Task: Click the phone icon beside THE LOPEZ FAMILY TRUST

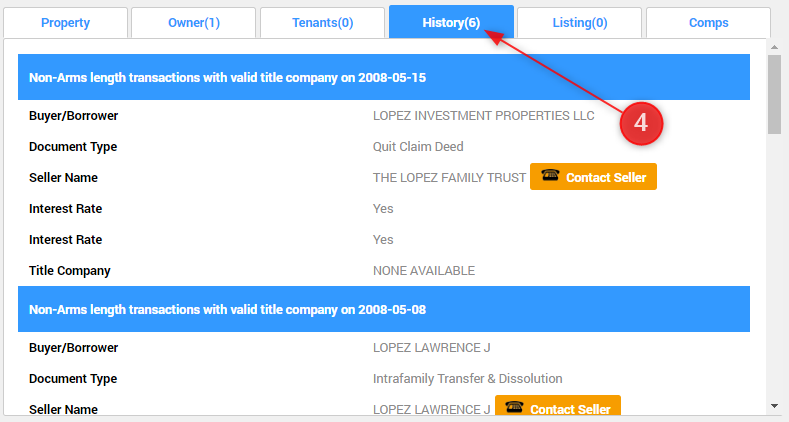Action: (549, 177)
